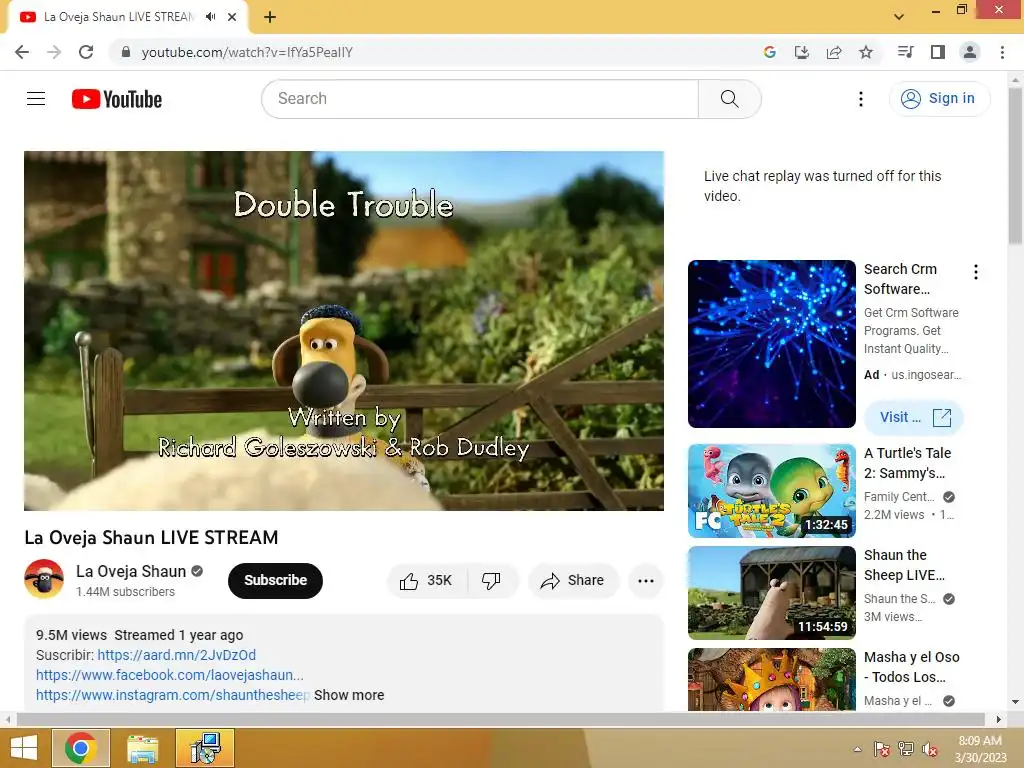
Task: Open the Masha y el Oso thumbnail
Action: point(771,679)
